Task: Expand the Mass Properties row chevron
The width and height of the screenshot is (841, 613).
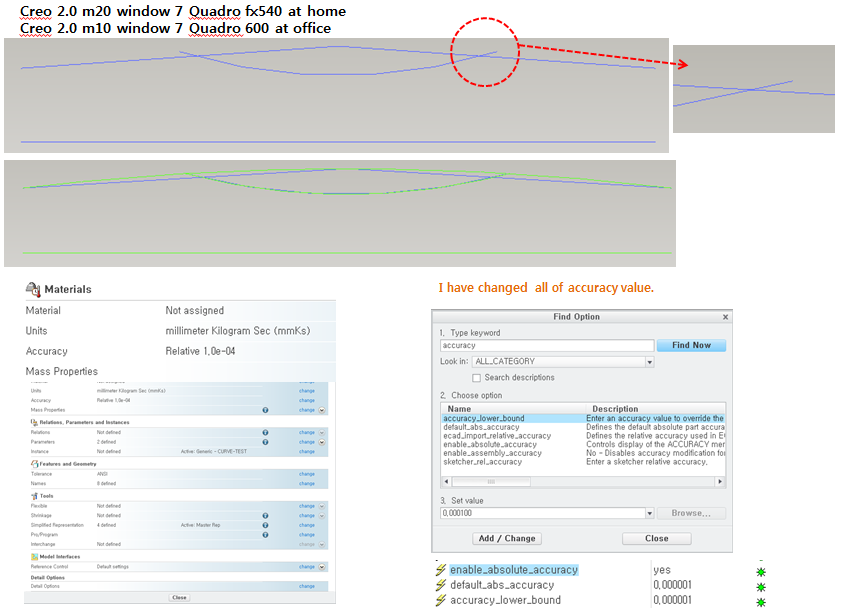Action: coord(322,410)
